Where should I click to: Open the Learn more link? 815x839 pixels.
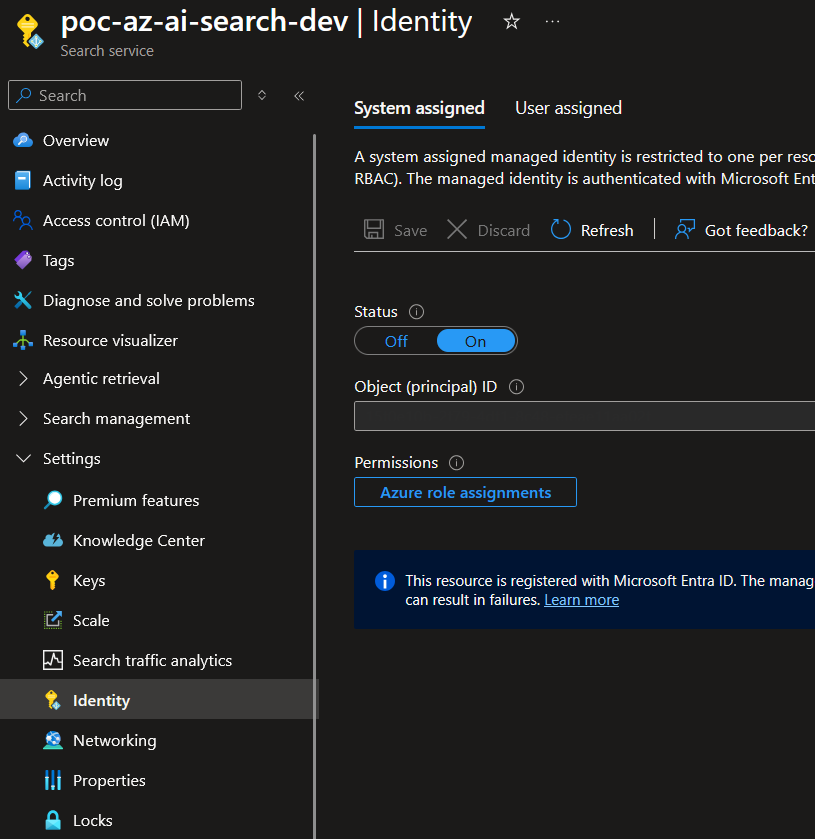point(582,600)
